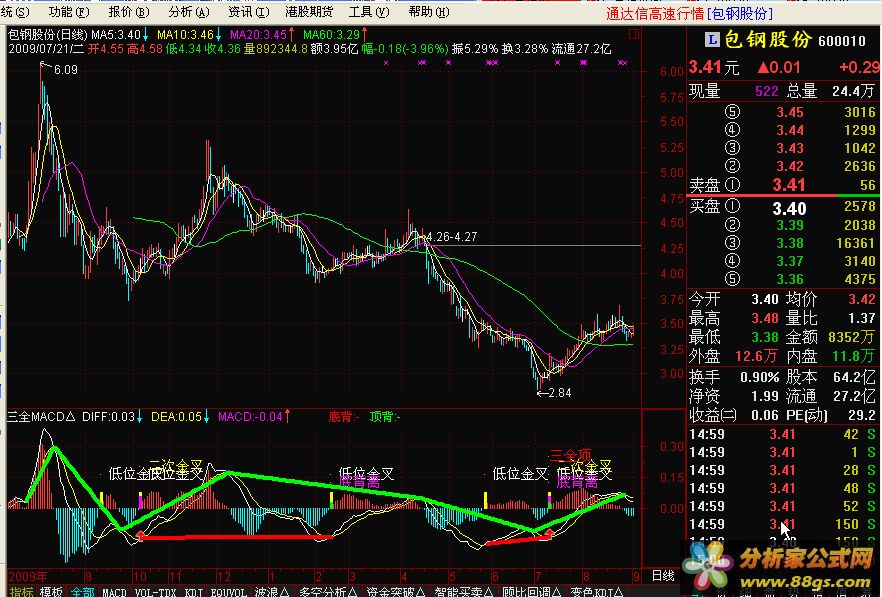Click the 量比 1.37 field
Screen dimensions: 882x597
point(832,318)
